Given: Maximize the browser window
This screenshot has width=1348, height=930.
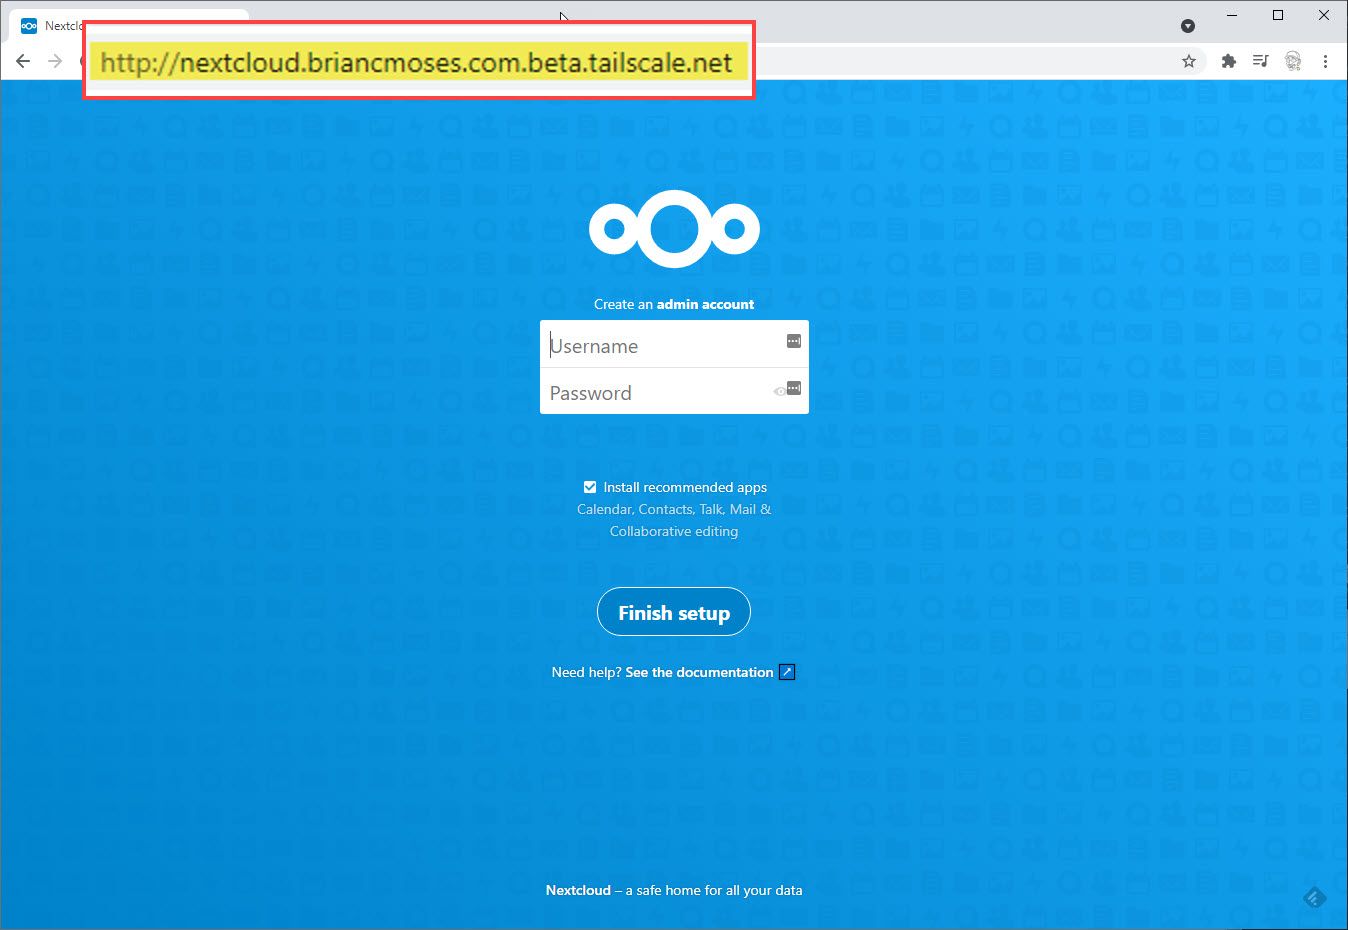Looking at the screenshot, I should (x=1278, y=15).
